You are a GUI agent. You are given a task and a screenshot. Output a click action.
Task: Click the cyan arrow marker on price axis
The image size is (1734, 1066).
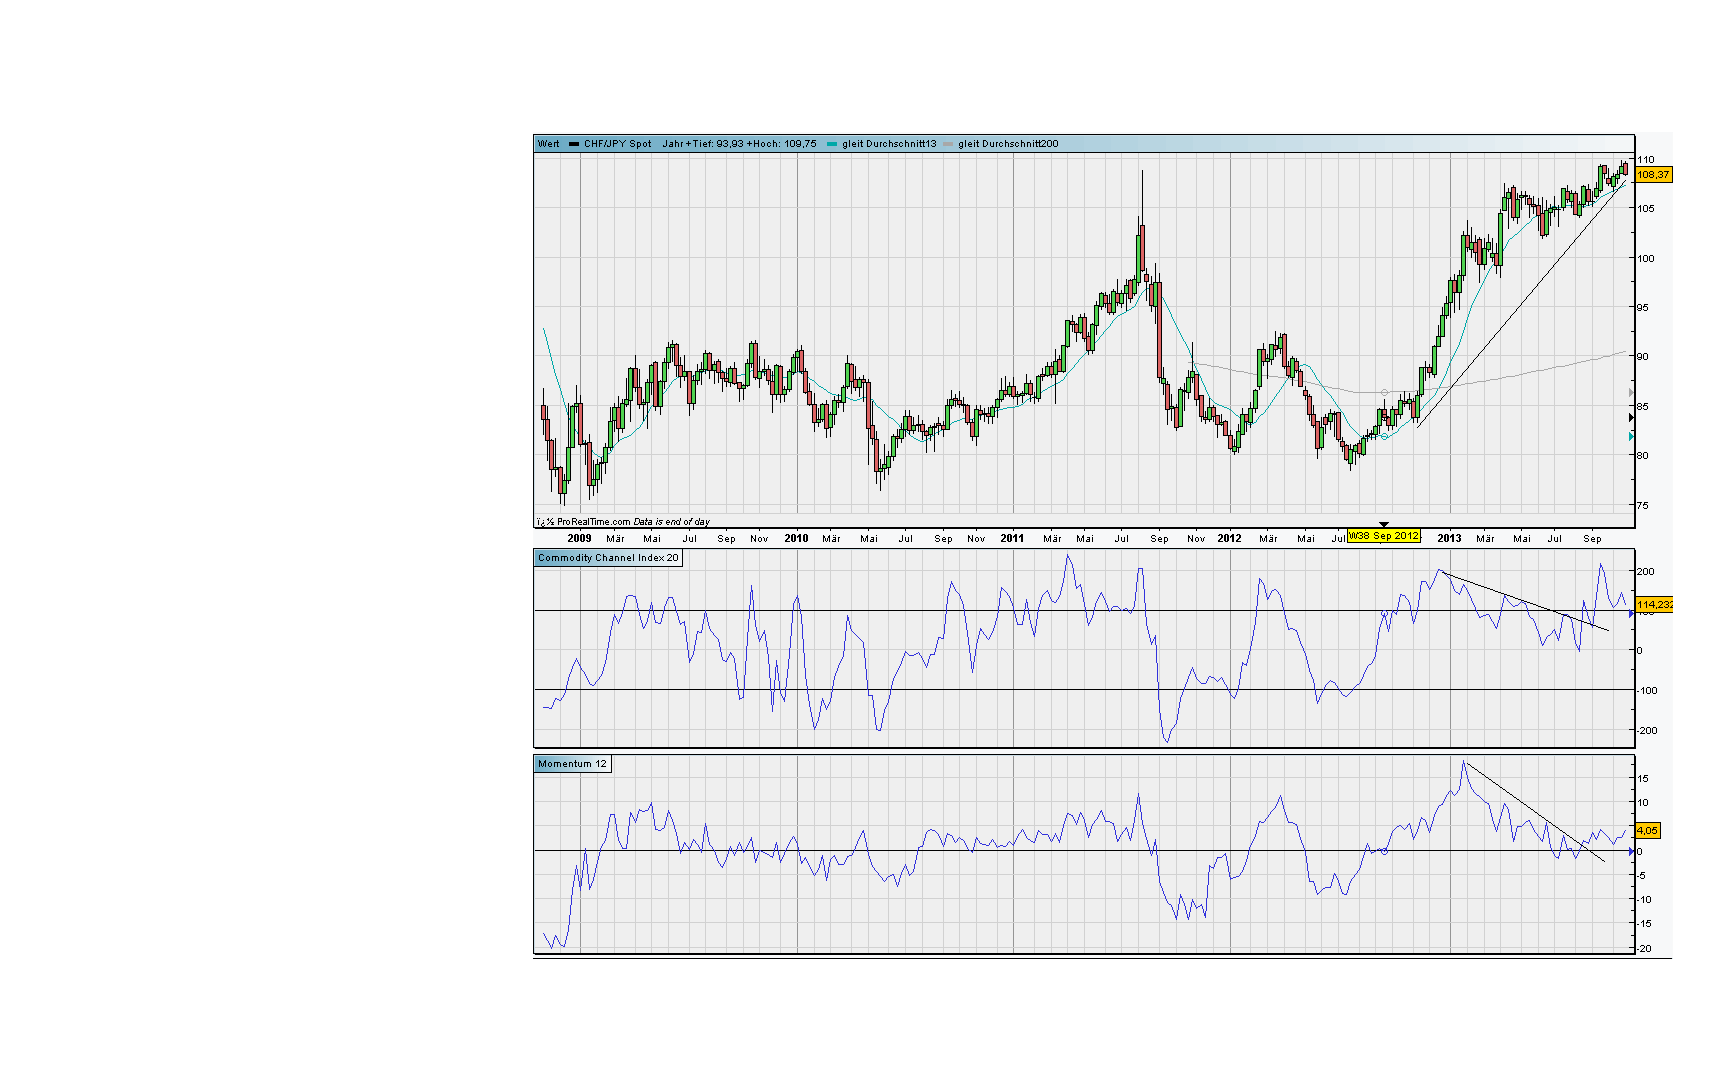[x=1632, y=437]
